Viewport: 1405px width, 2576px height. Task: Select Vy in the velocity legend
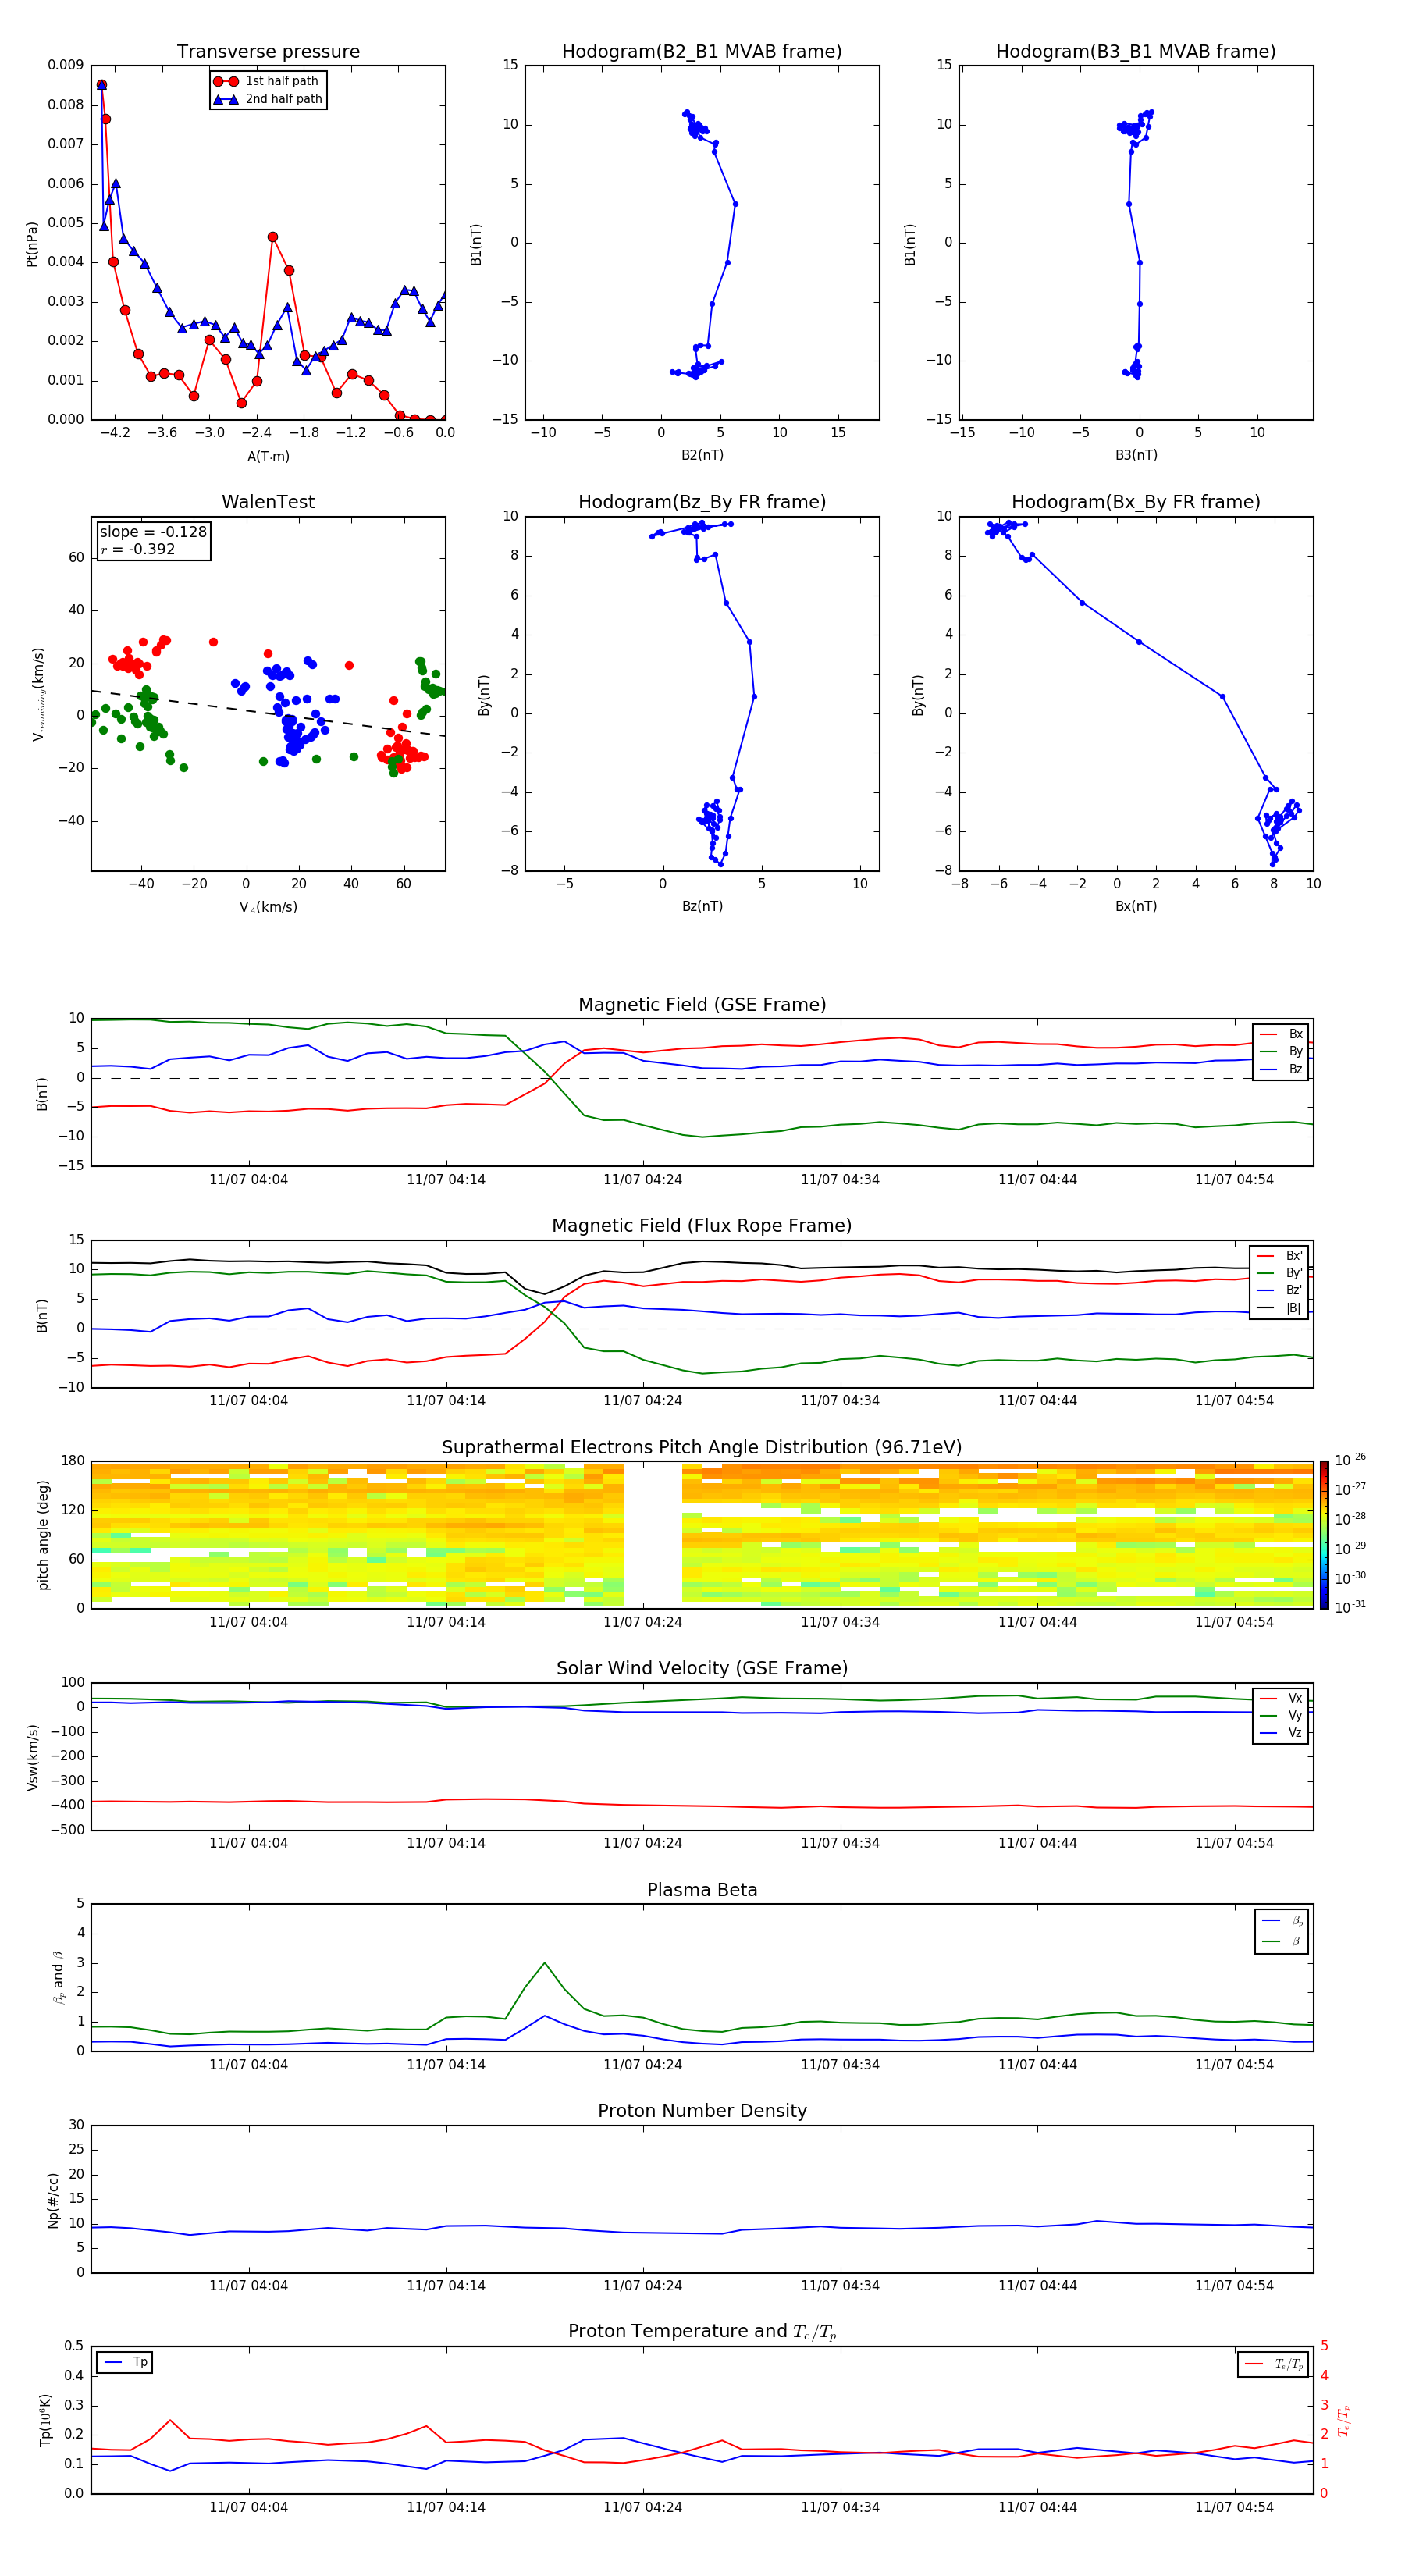point(1281,1715)
